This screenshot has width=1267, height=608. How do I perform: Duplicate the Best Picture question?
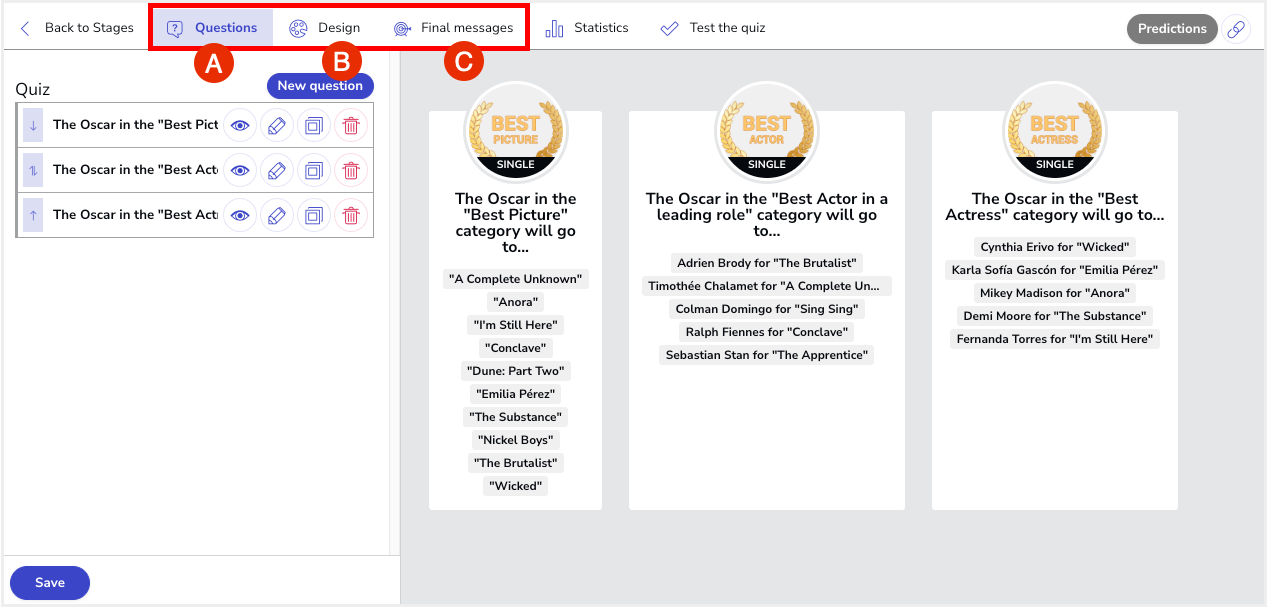(x=314, y=125)
